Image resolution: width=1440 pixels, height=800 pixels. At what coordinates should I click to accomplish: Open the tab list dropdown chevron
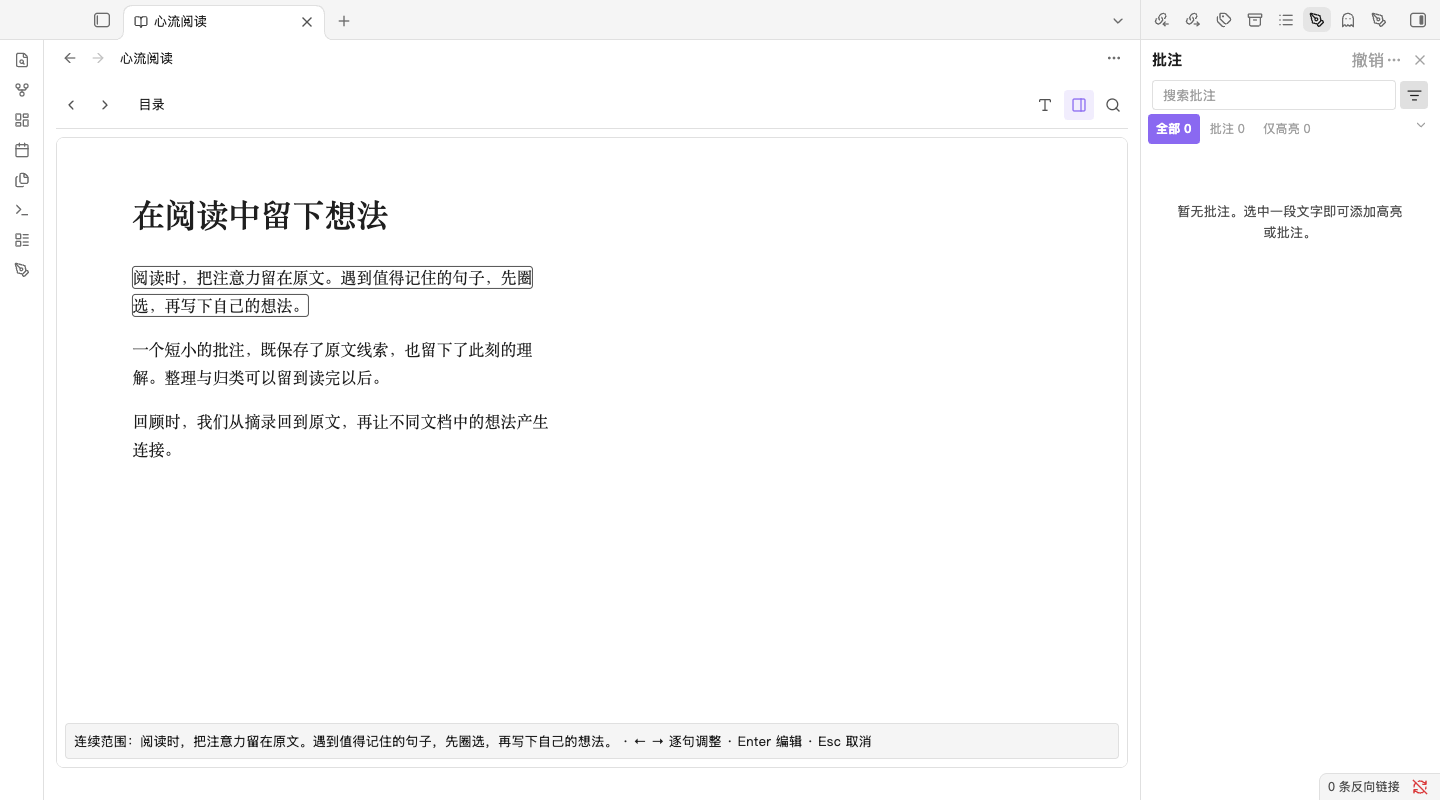(x=1118, y=20)
